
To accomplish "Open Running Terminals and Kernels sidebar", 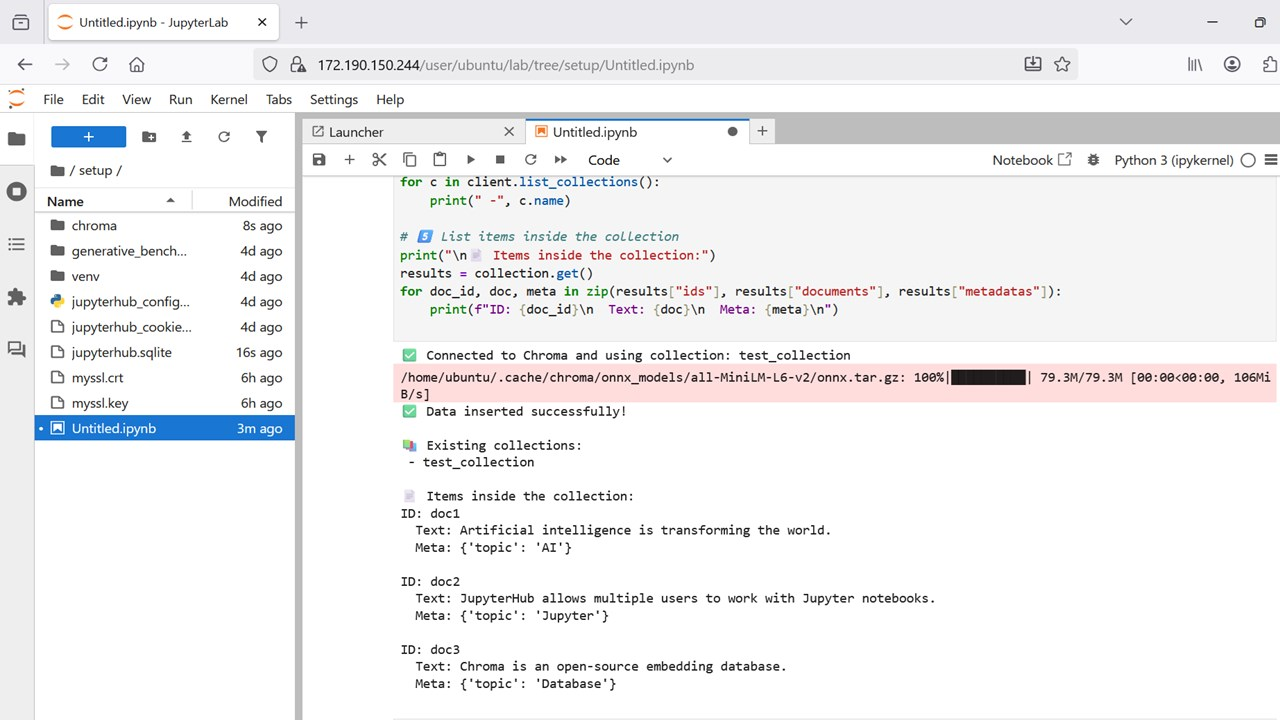I will (16, 191).
